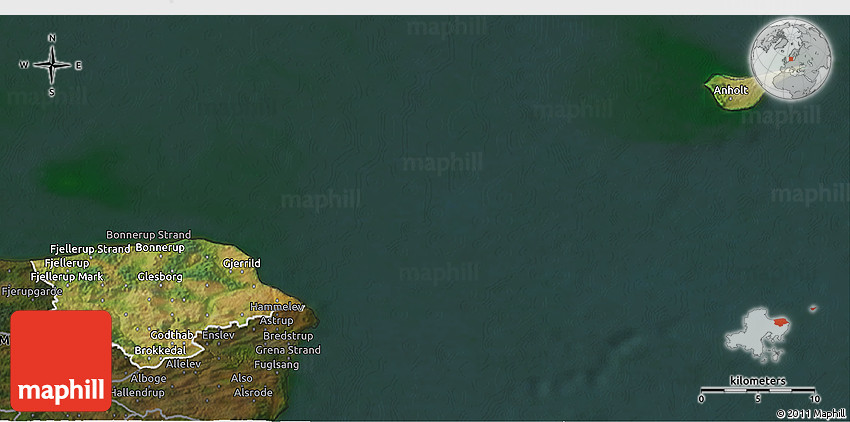The height and width of the screenshot is (422, 850).
Task: Choose the Fuglsang place label
Action: [277, 364]
